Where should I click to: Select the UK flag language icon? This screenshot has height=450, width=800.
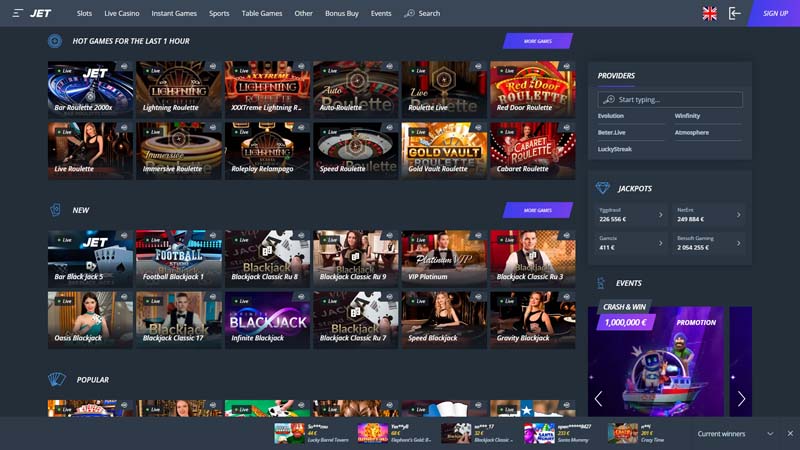[x=709, y=14]
